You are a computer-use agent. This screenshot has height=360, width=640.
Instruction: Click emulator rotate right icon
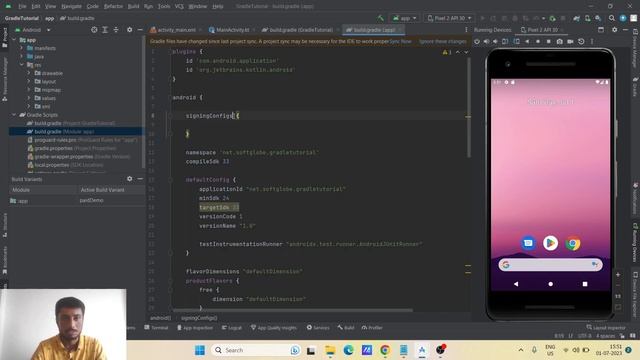(516, 41)
